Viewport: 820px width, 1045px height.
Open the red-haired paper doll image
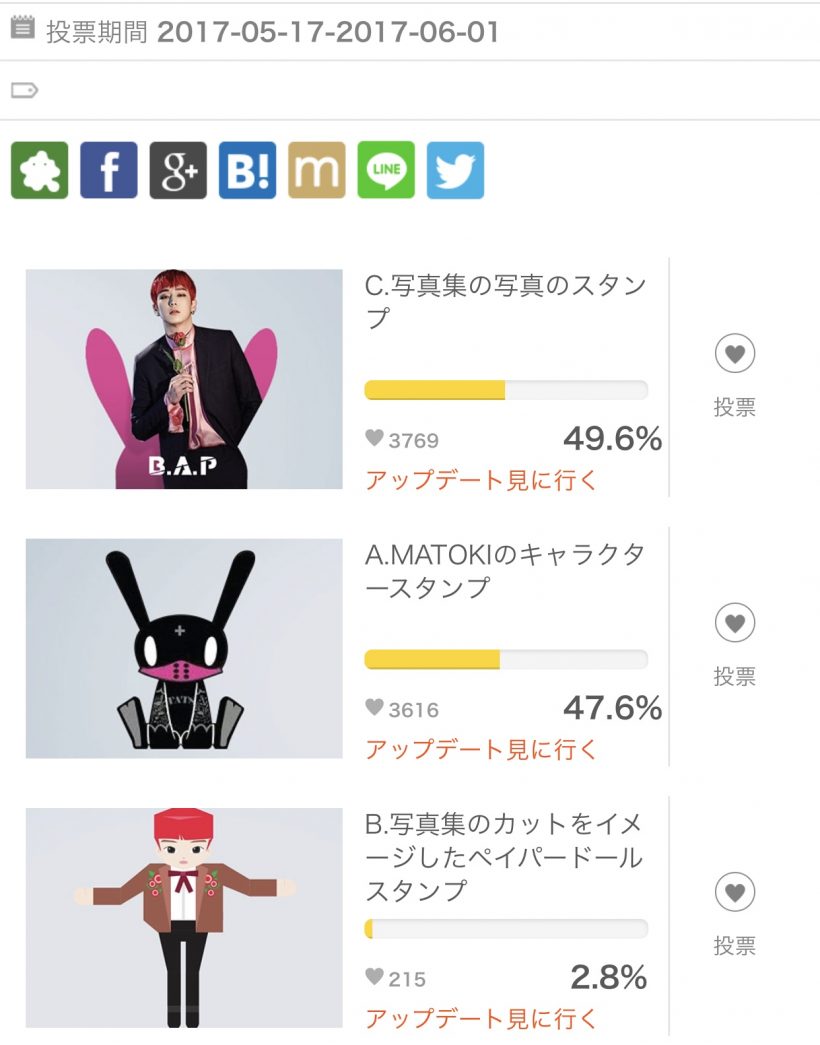click(x=184, y=918)
